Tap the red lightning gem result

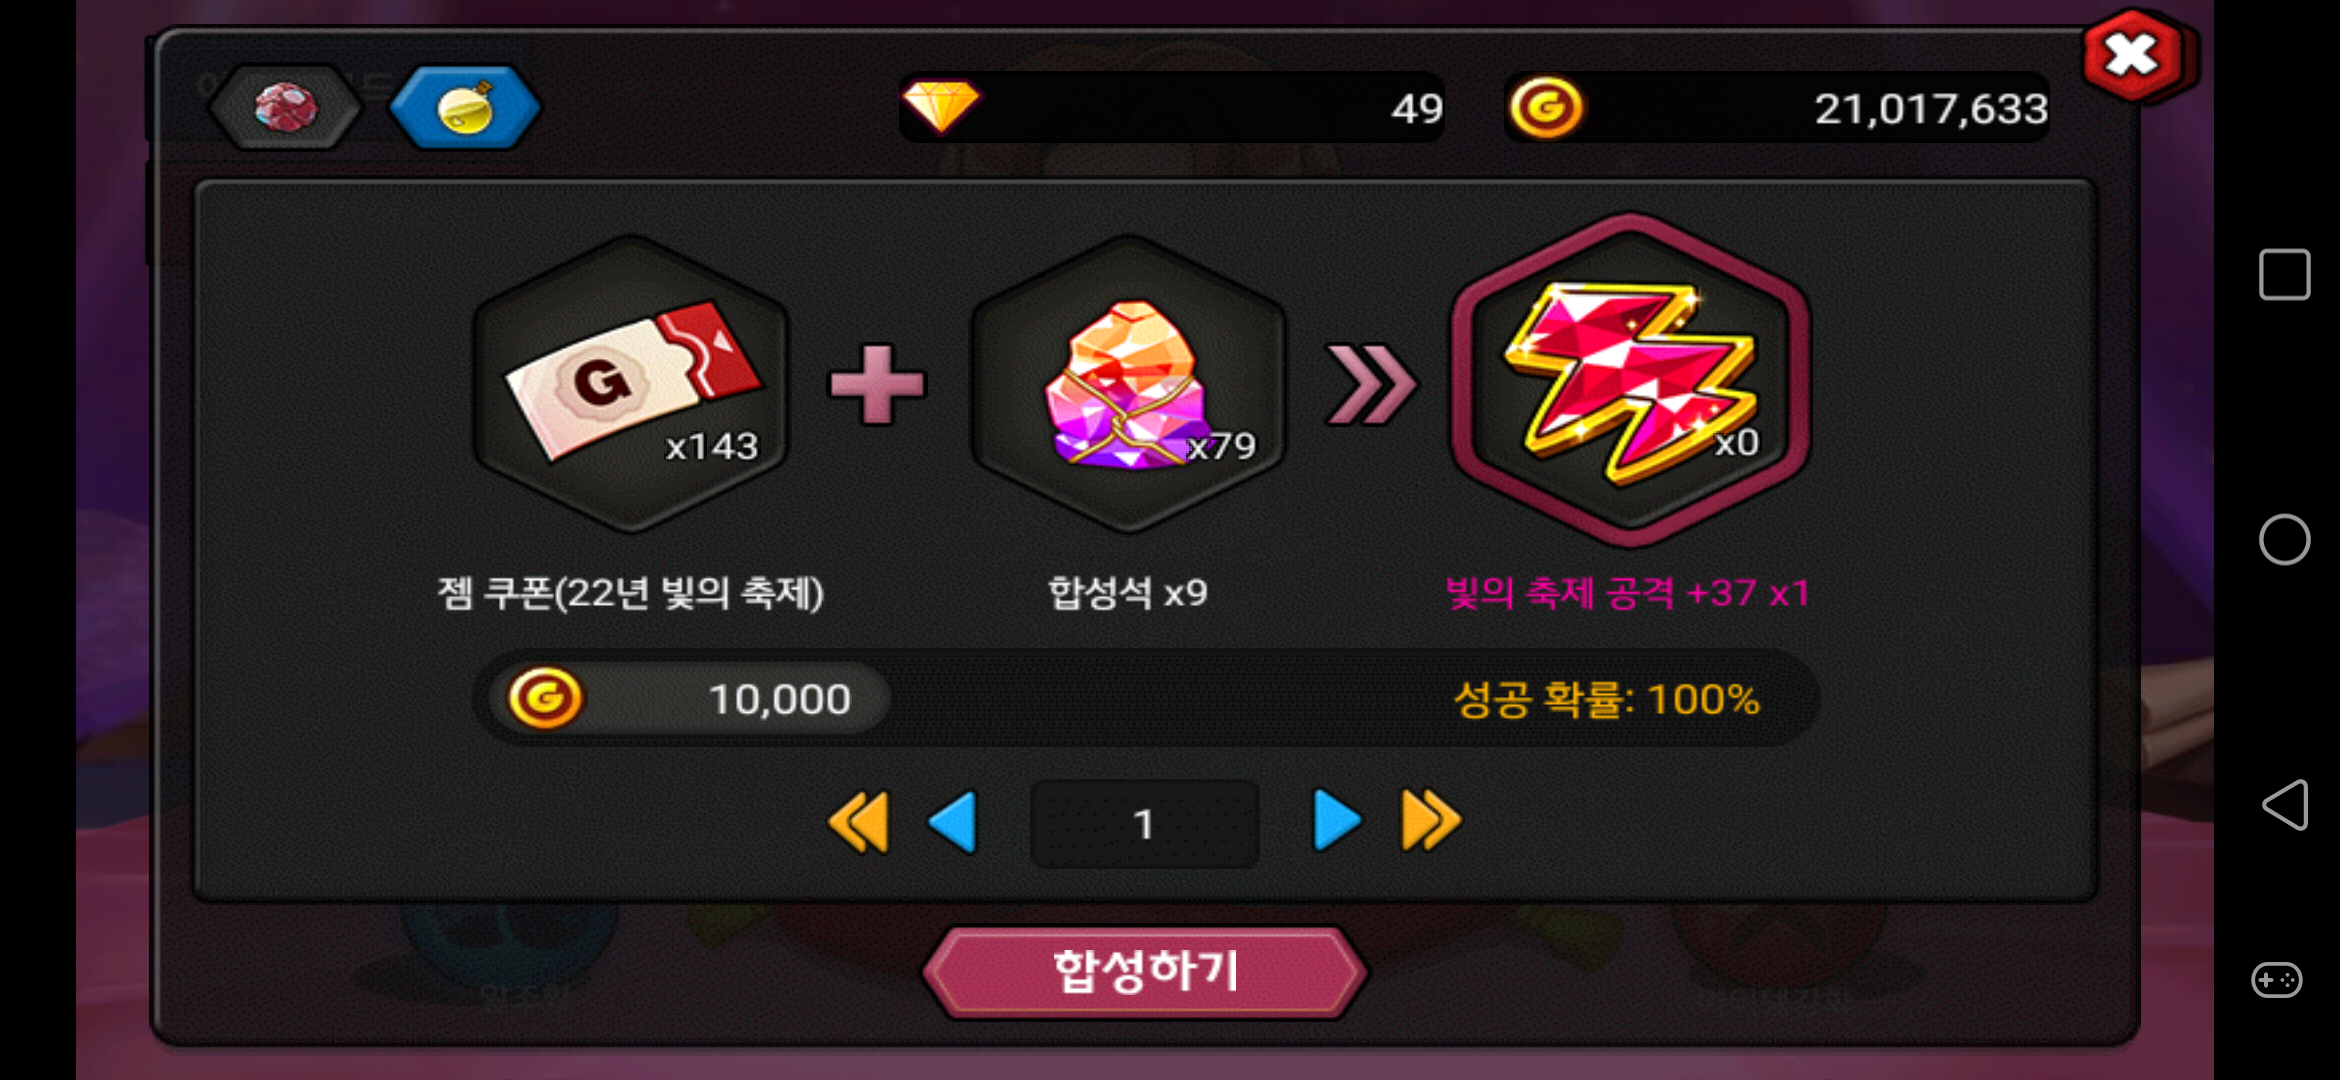tap(1630, 381)
